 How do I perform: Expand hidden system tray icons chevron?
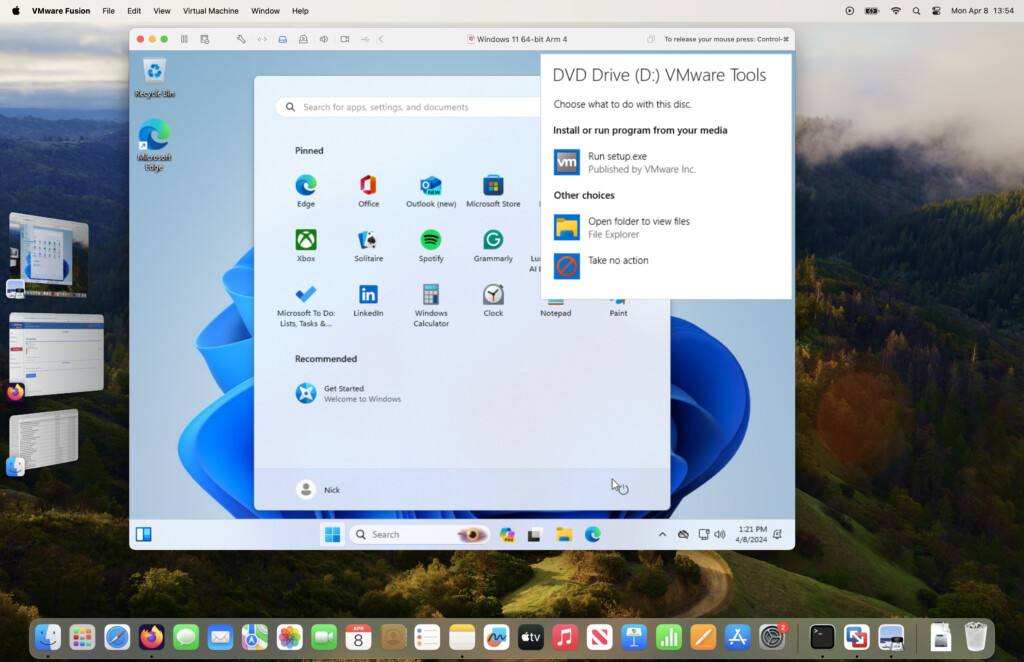click(x=662, y=535)
